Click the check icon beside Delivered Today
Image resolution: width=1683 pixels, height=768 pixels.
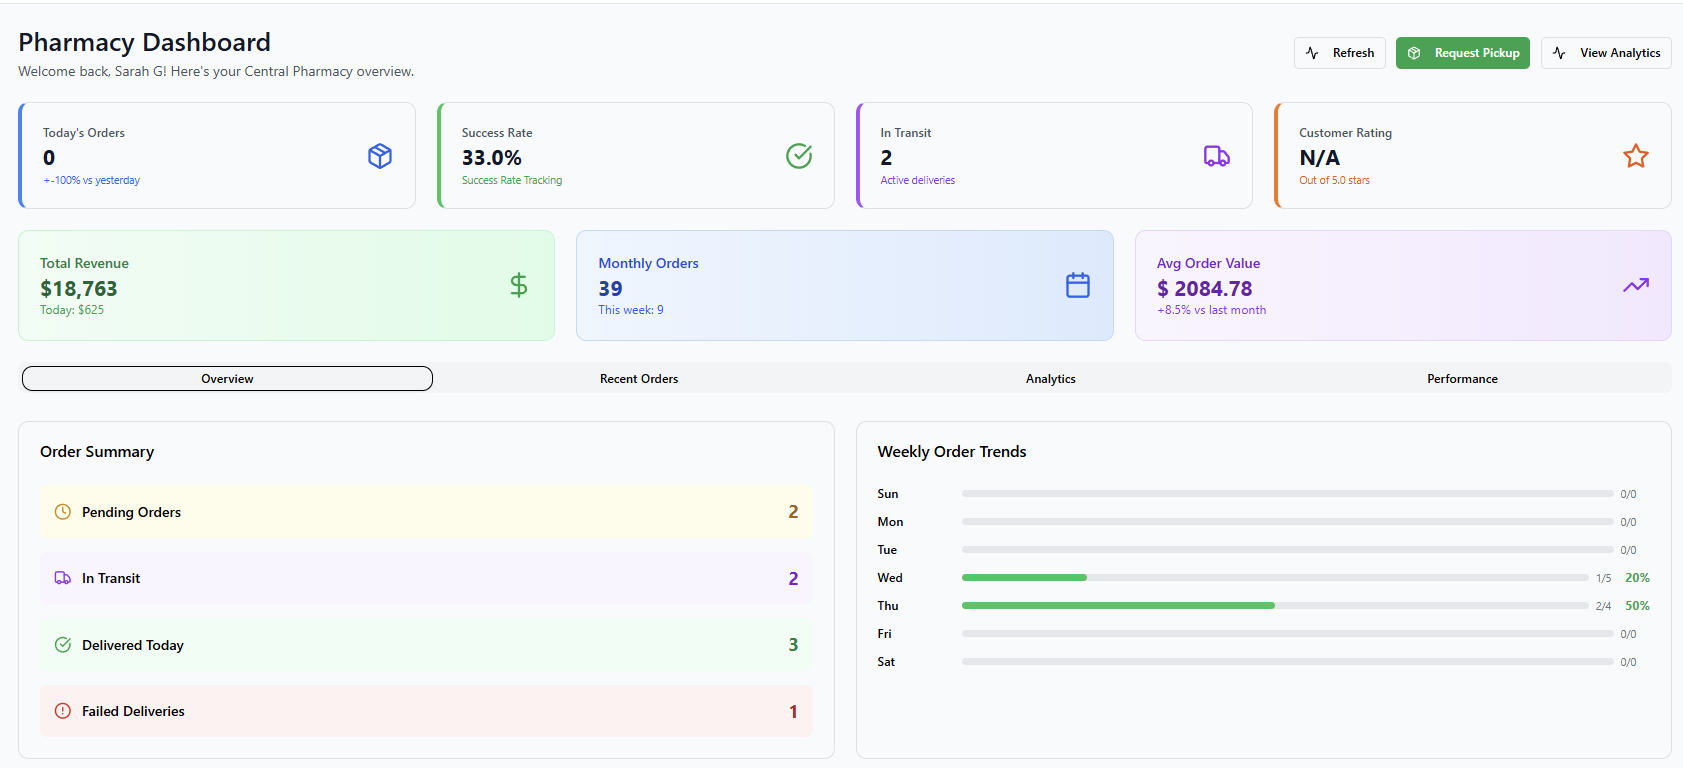[63, 645]
